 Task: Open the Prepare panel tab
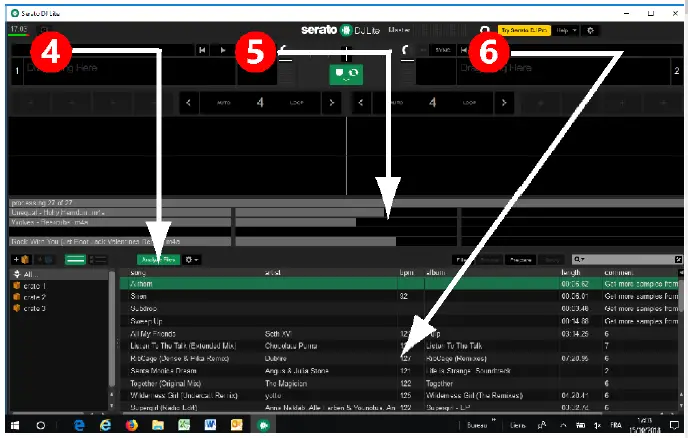pos(520,260)
